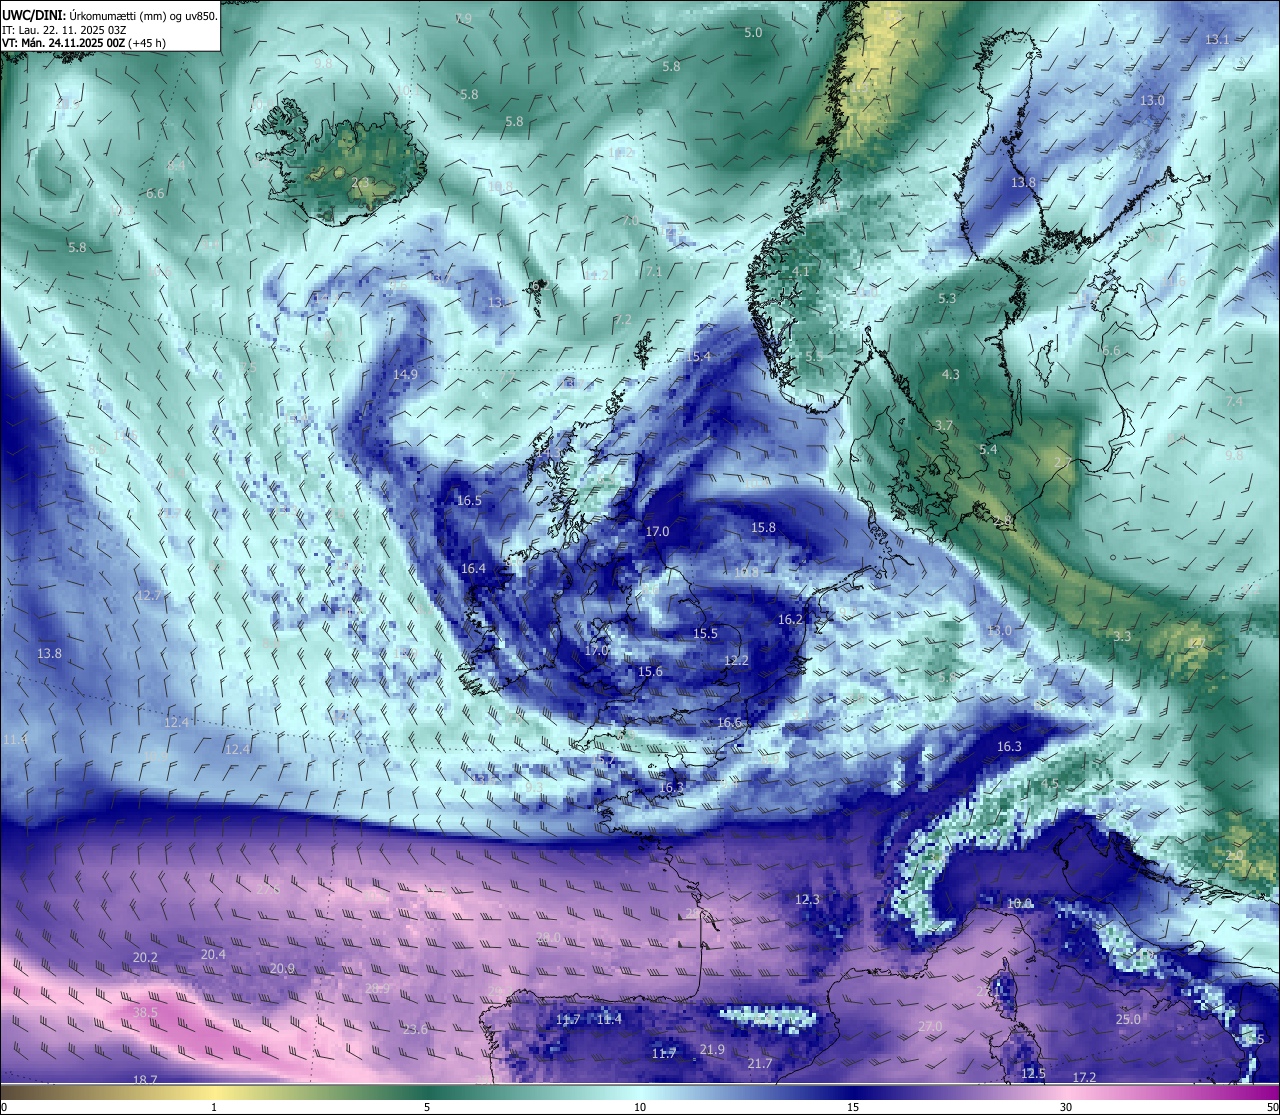Screen dimensions: 1280x1115
Task: Click the map value 12.3
Action: tap(807, 899)
